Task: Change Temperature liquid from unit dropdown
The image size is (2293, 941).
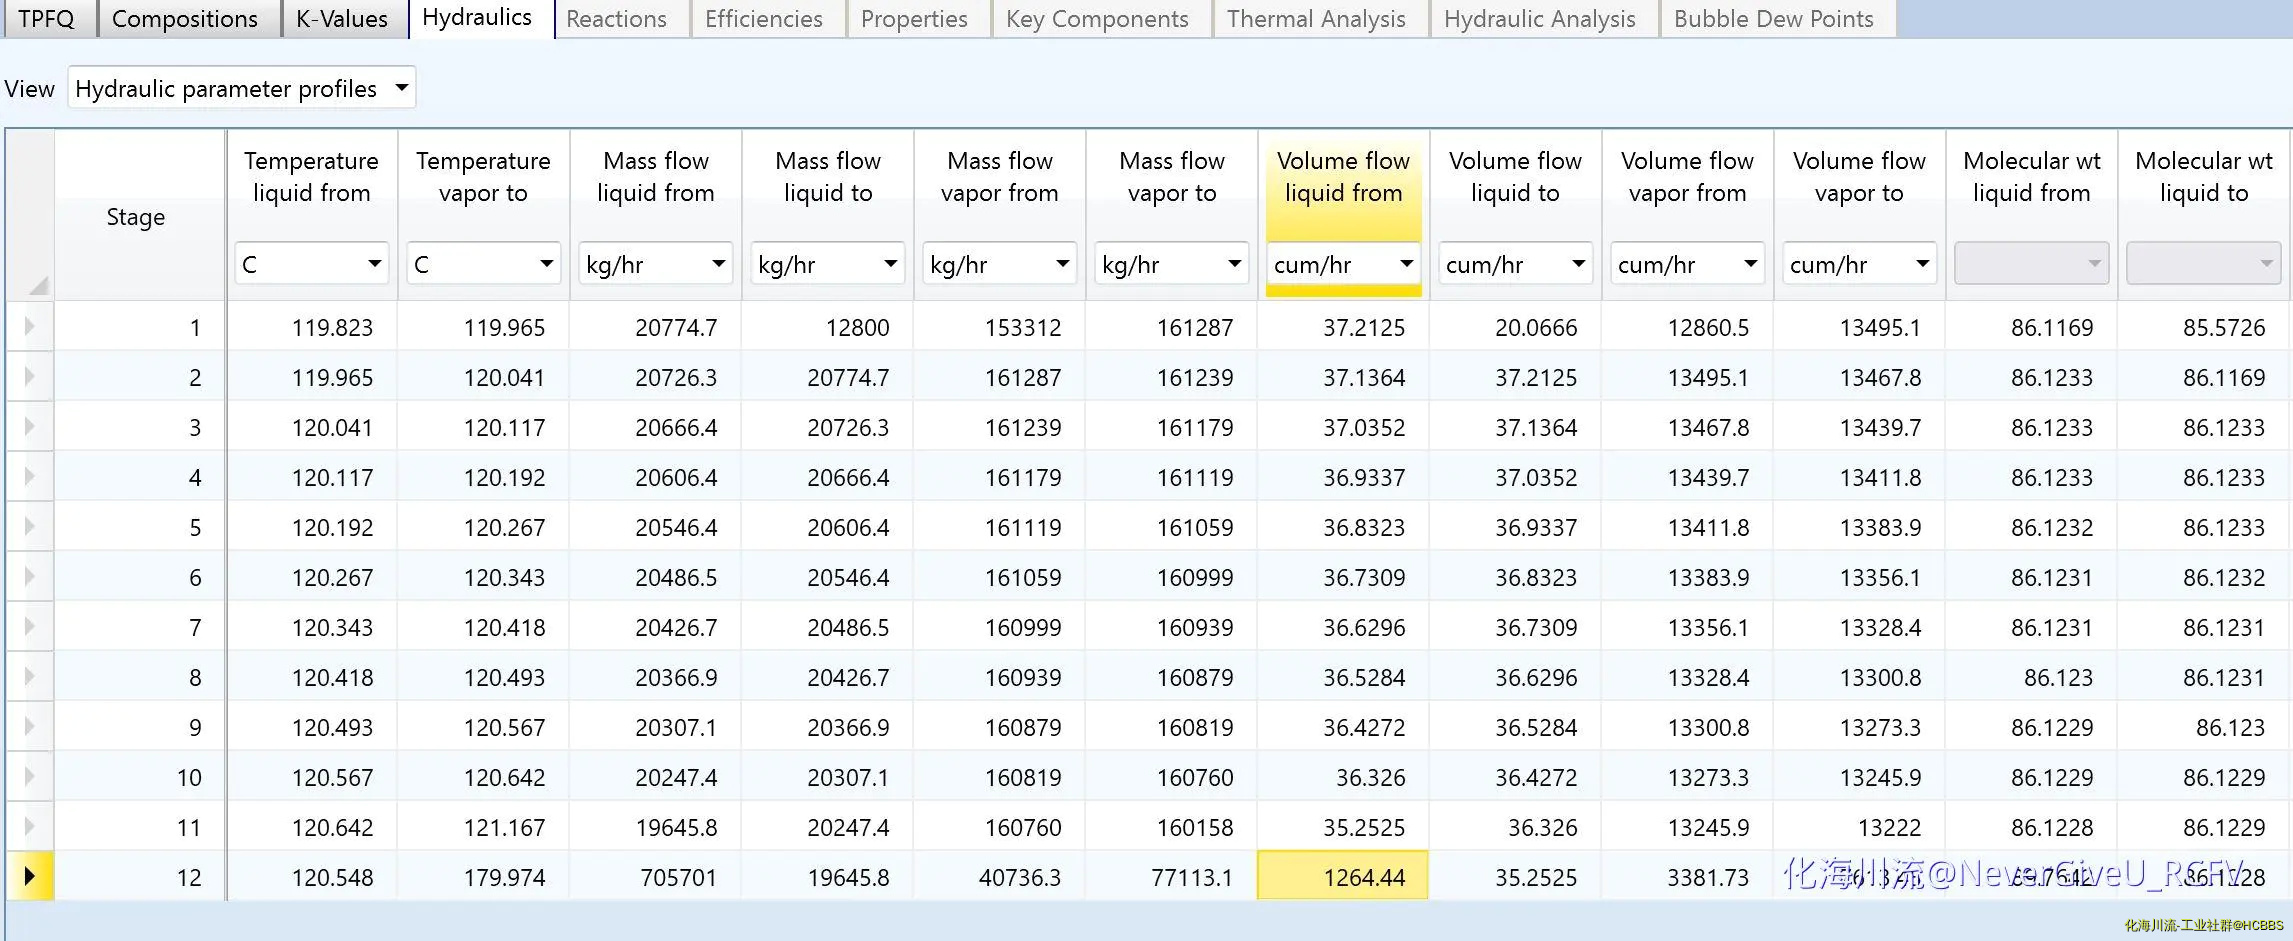Action: click(x=312, y=264)
